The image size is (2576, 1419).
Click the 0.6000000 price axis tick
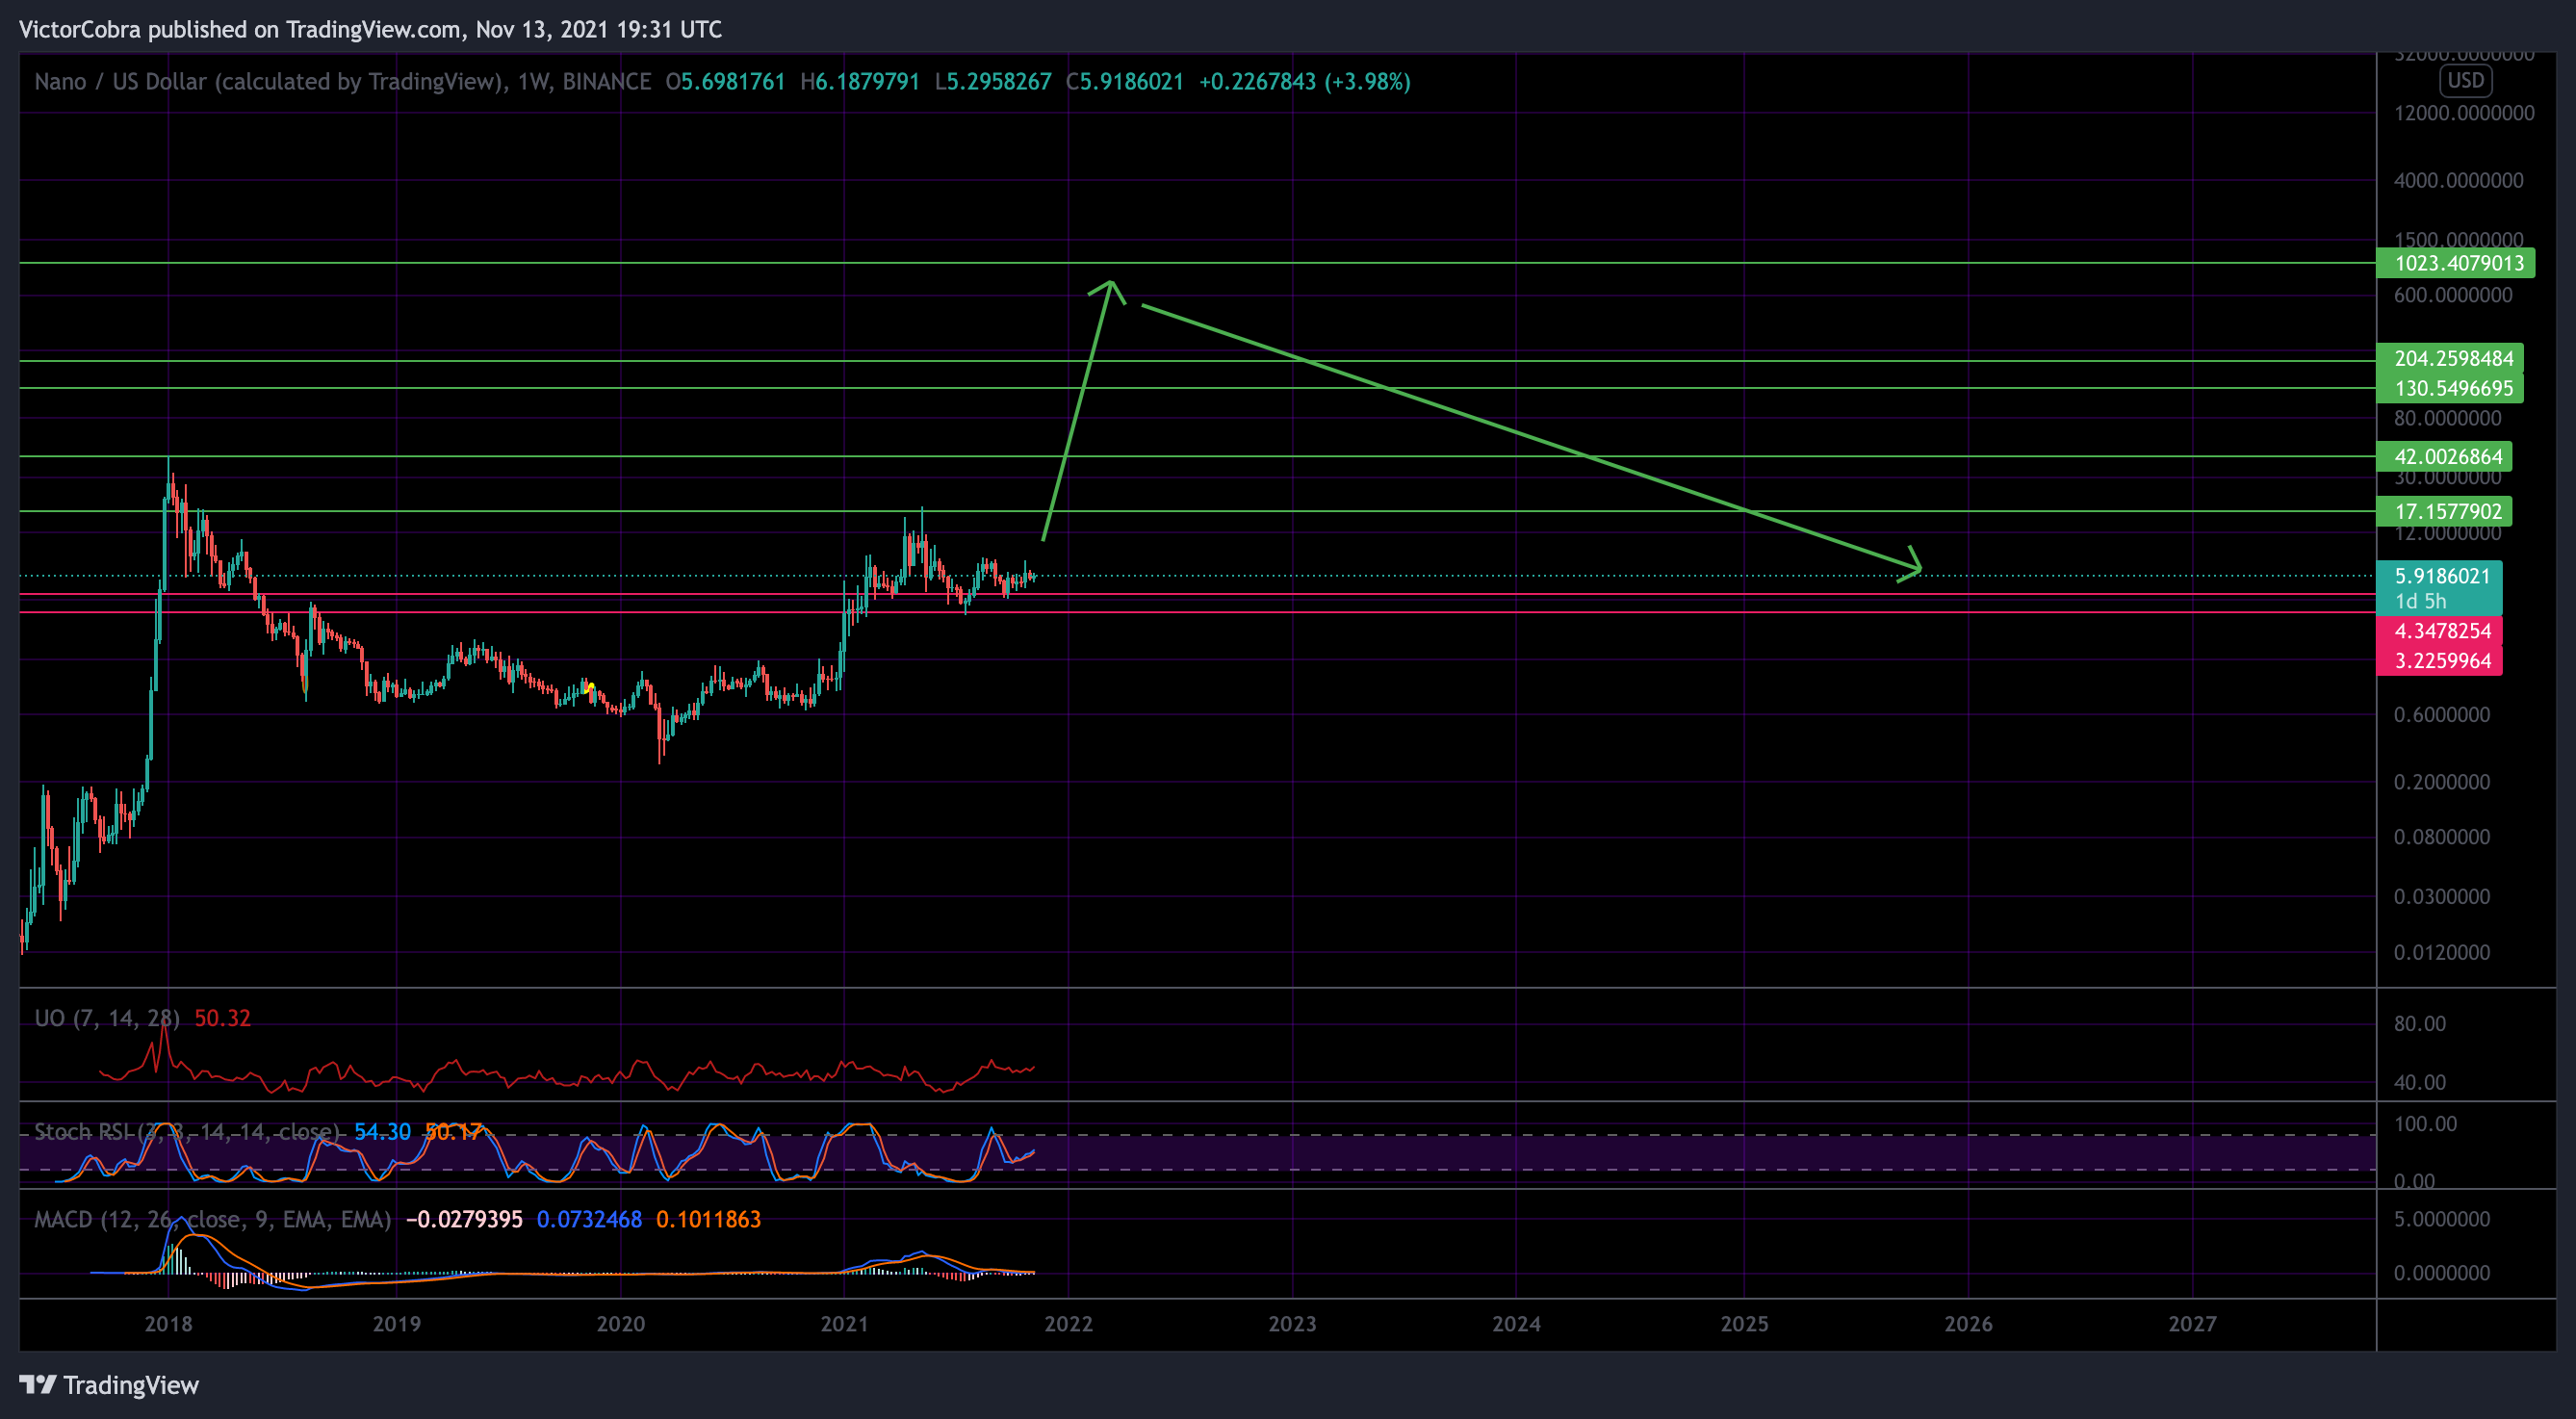coord(2442,715)
